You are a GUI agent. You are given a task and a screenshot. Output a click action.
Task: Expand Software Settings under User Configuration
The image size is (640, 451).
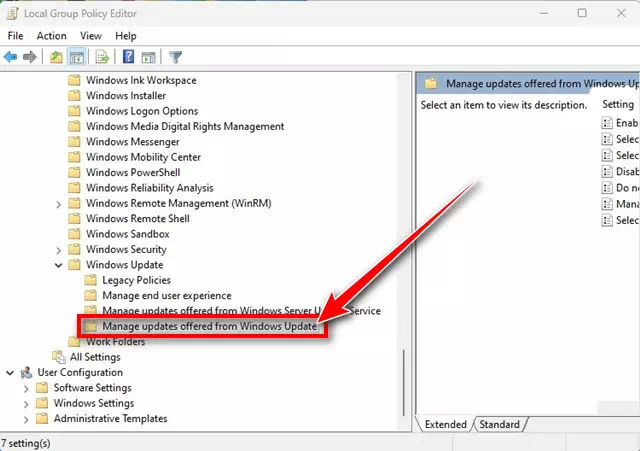[26, 388]
